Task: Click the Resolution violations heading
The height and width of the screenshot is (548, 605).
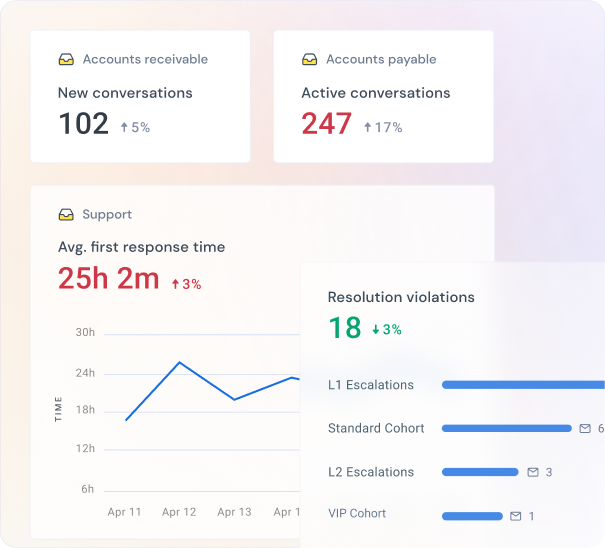Action: pyautogui.click(x=401, y=297)
